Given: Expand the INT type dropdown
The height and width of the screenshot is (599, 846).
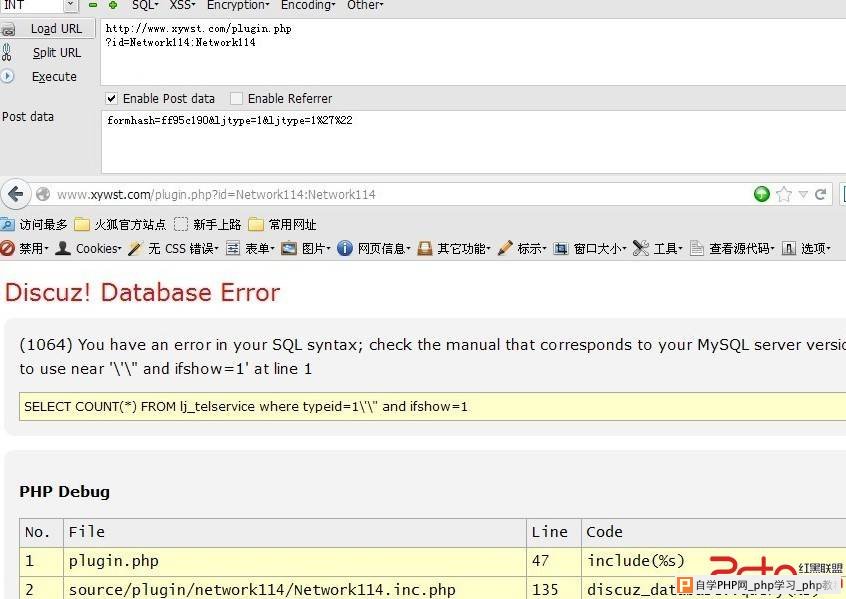Looking at the screenshot, I should (71, 5).
